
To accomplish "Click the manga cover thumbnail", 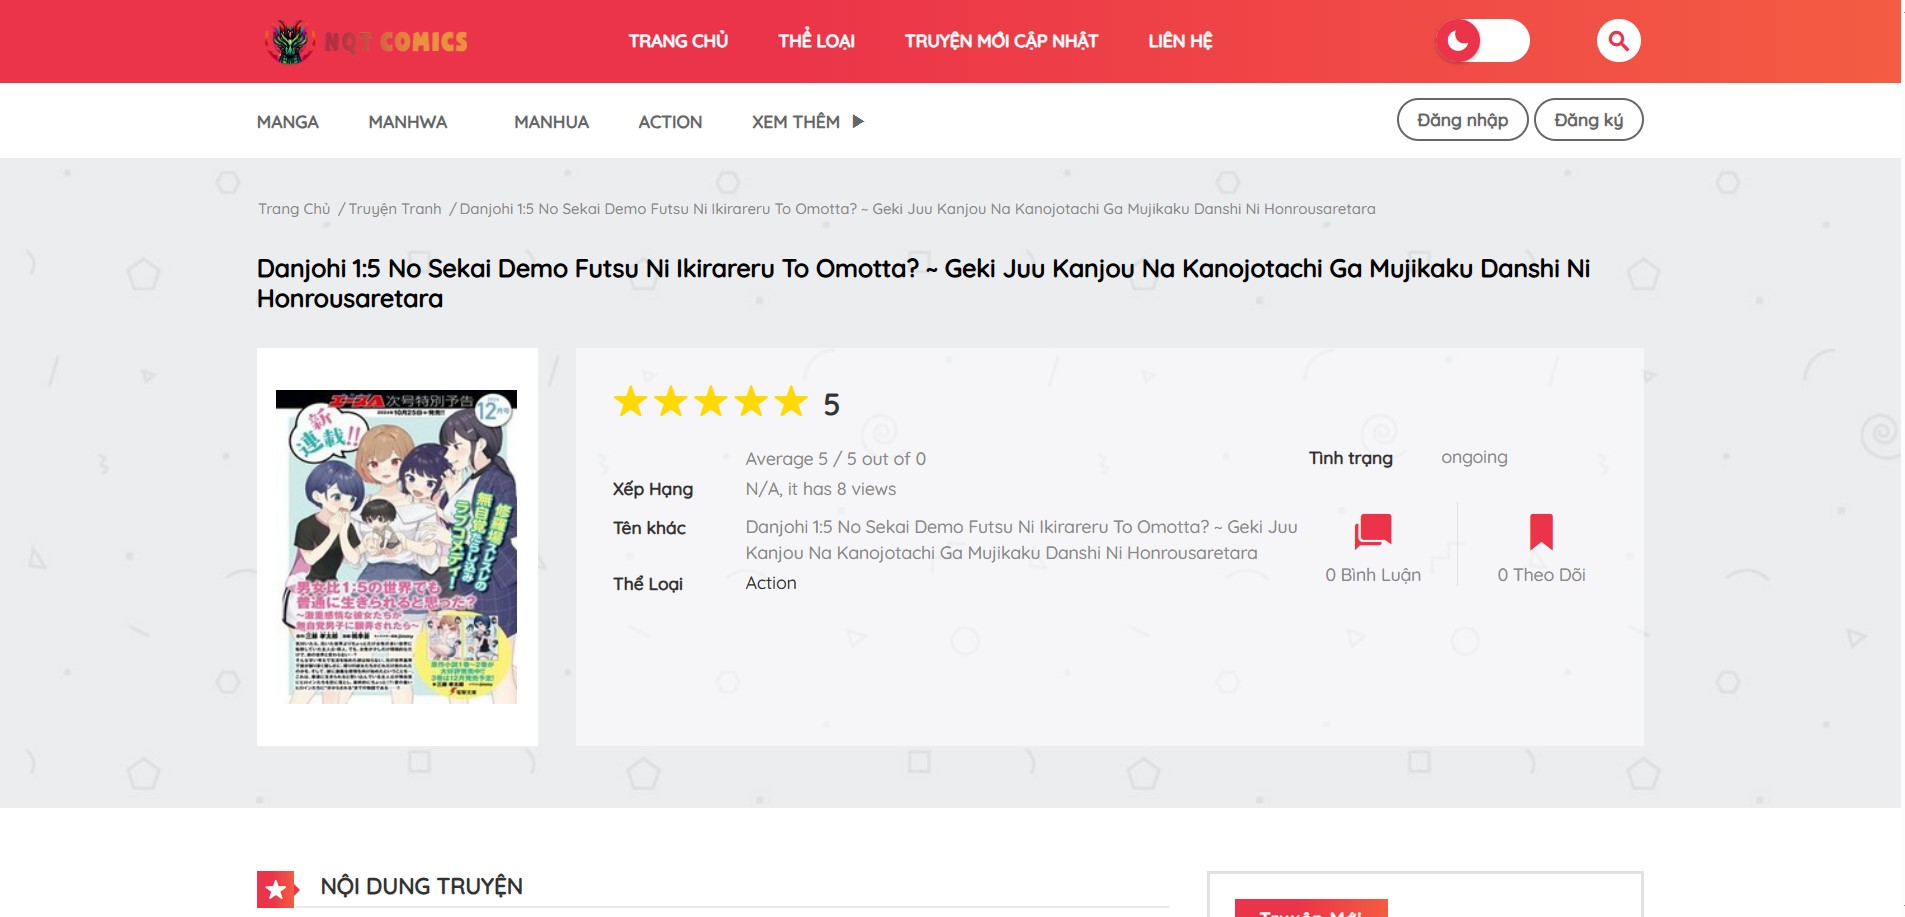I will [397, 547].
